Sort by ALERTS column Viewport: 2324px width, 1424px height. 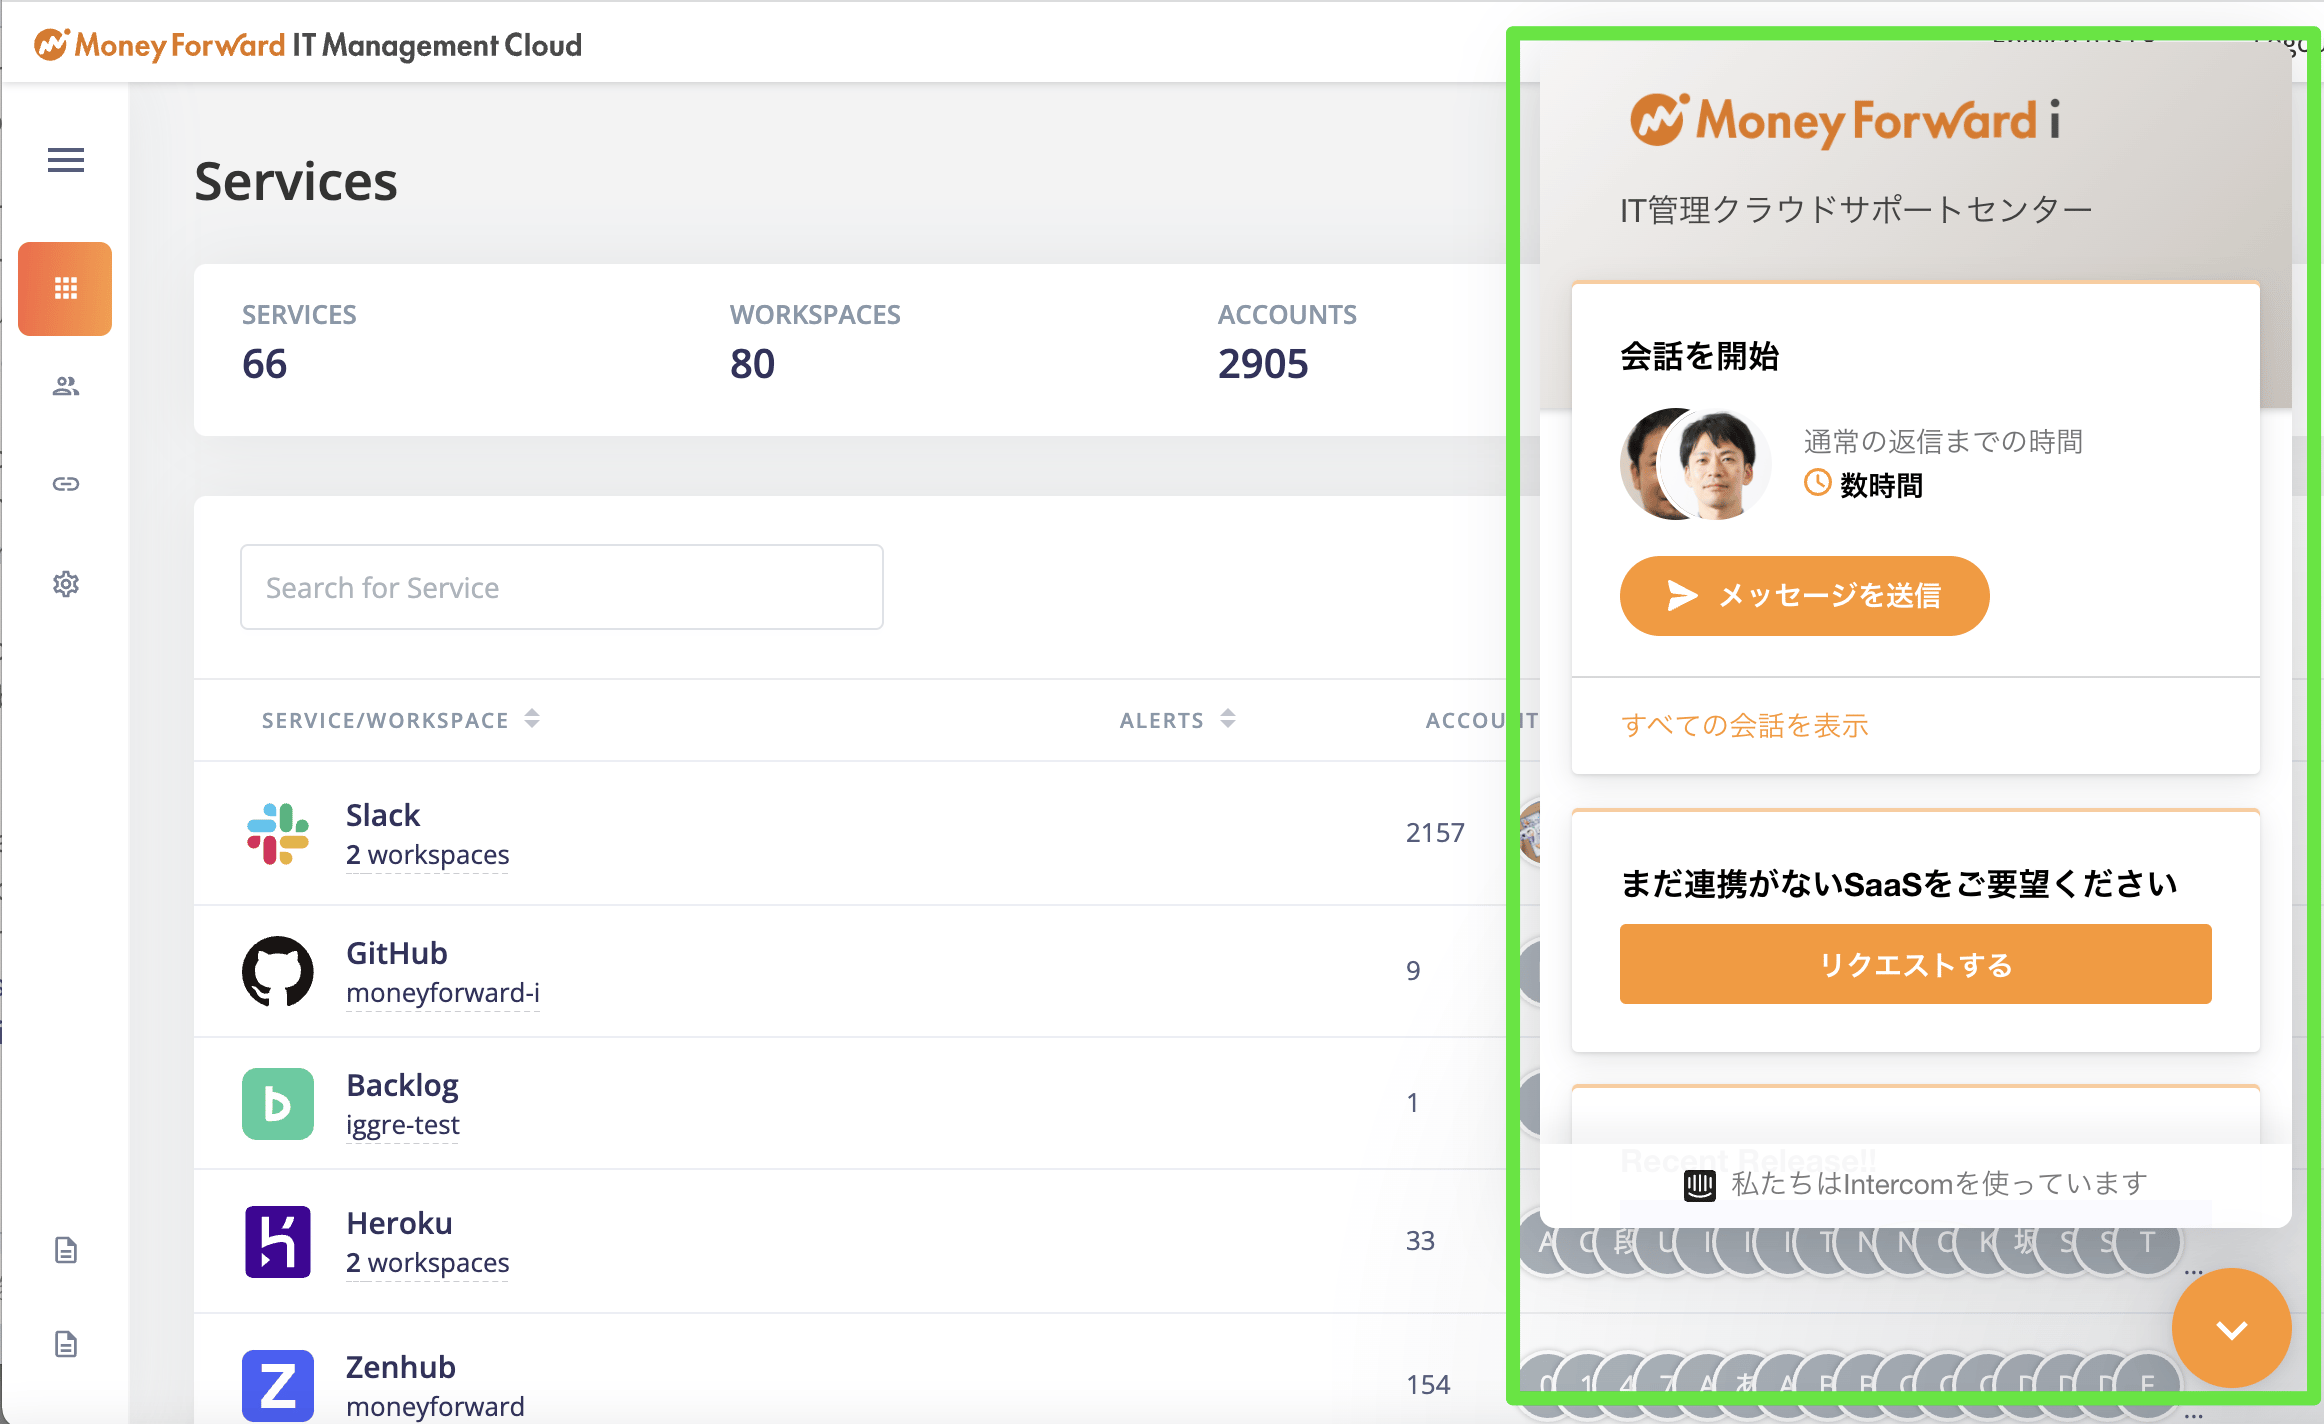1178,720
